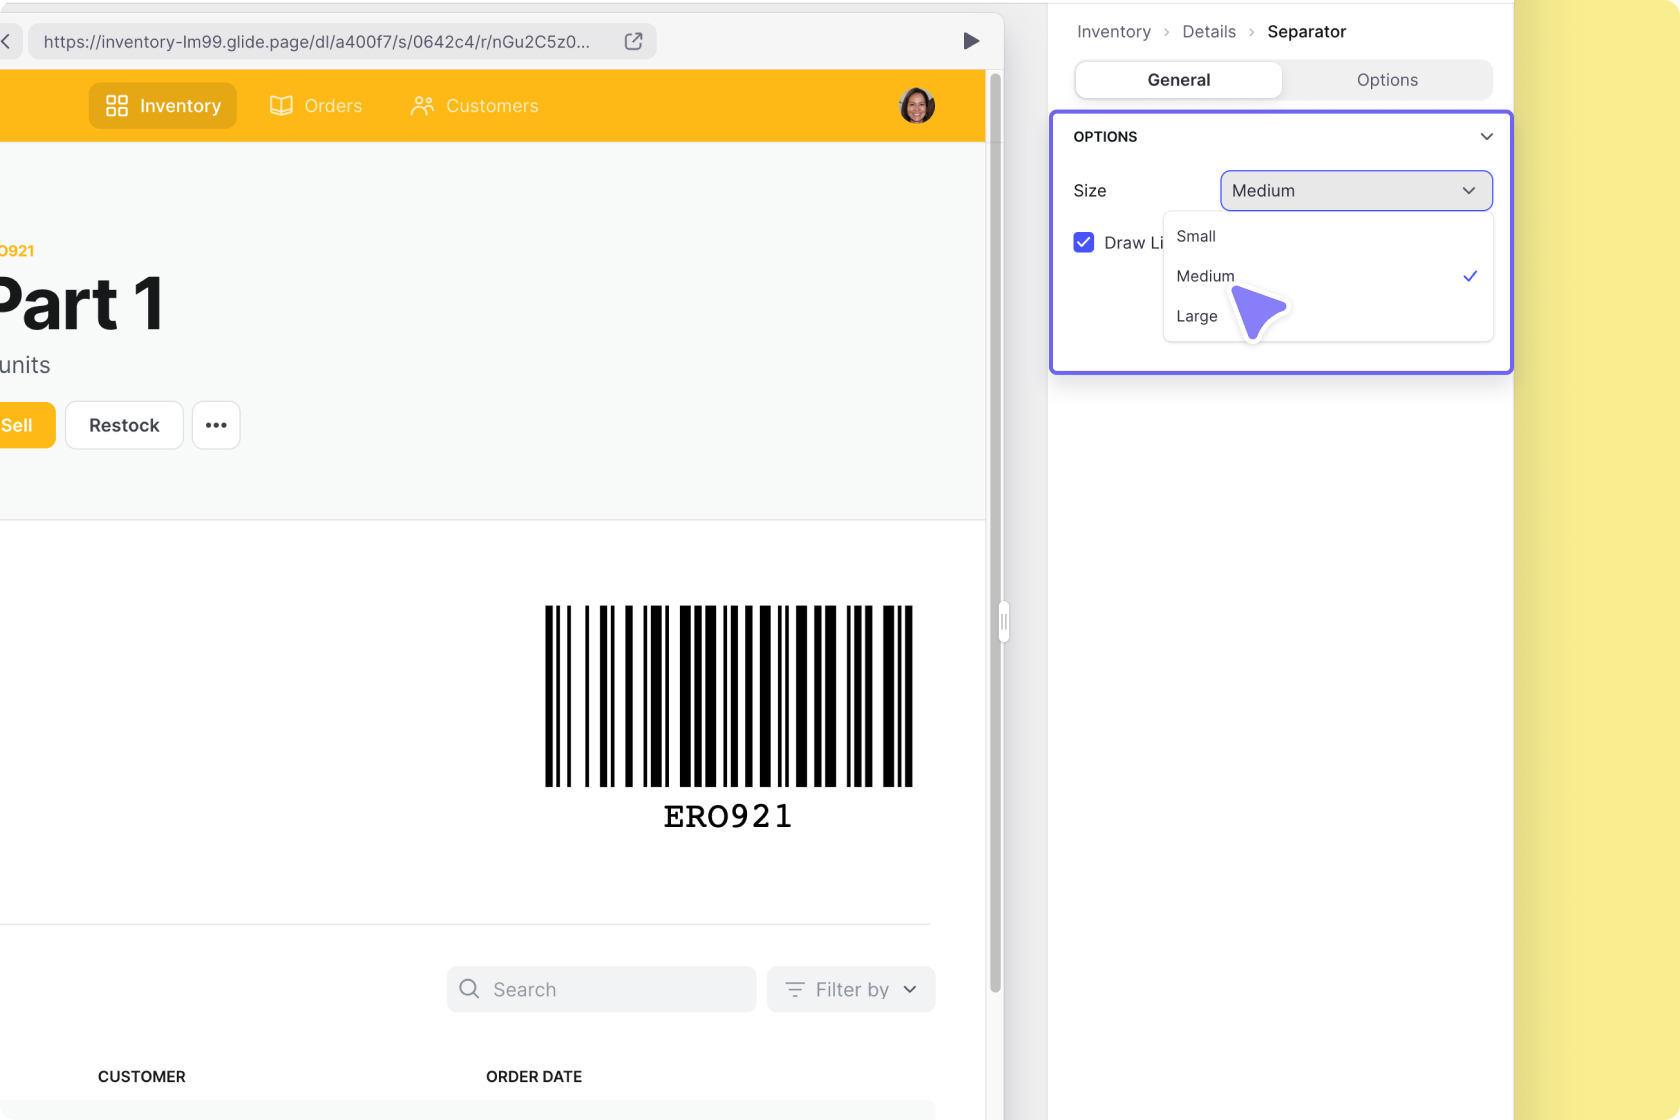Click the three-dots more actions button
This screenshot has height=1120, width=1680.
pos(216,425)
